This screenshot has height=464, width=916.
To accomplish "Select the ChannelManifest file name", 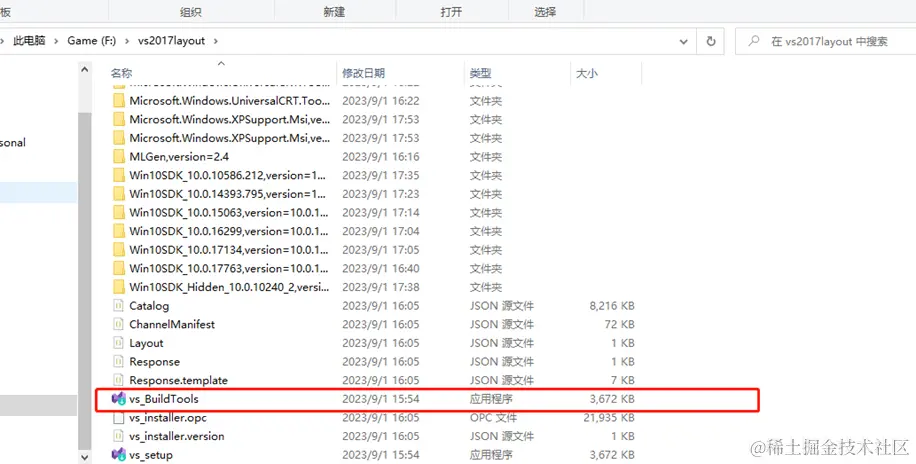I will [x=172, y=324].
